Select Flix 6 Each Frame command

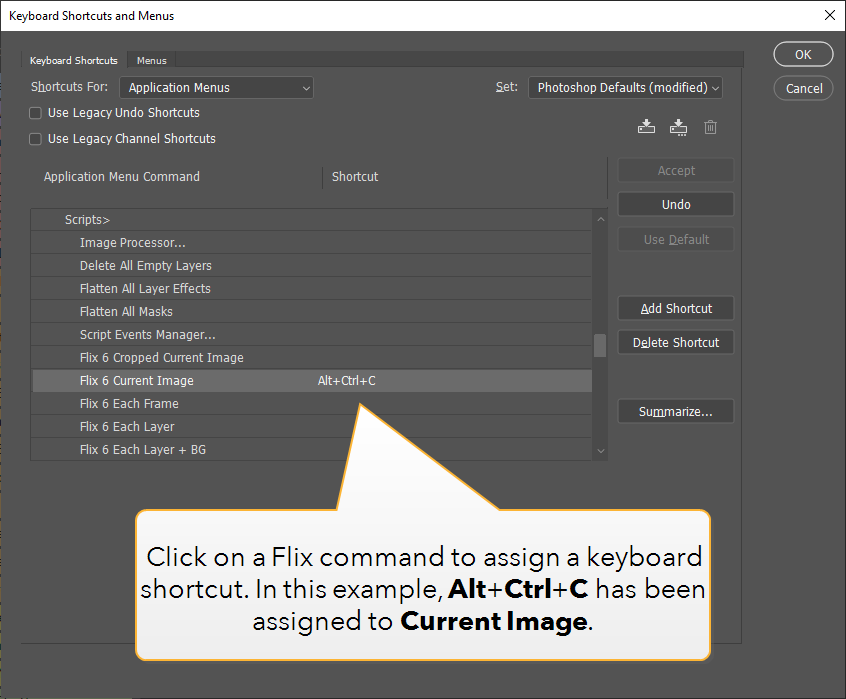pyautogui.click(x=129, y=404)
